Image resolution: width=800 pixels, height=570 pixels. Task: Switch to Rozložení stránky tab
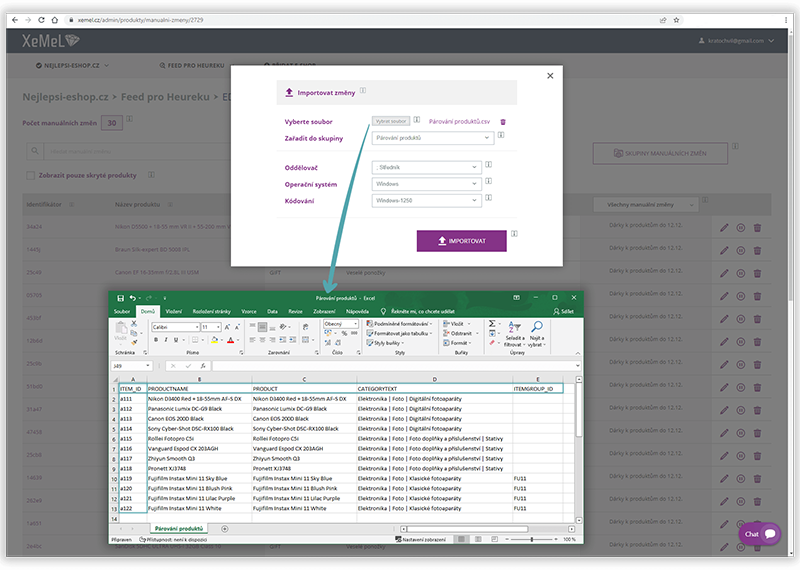(x=212, y=311)
